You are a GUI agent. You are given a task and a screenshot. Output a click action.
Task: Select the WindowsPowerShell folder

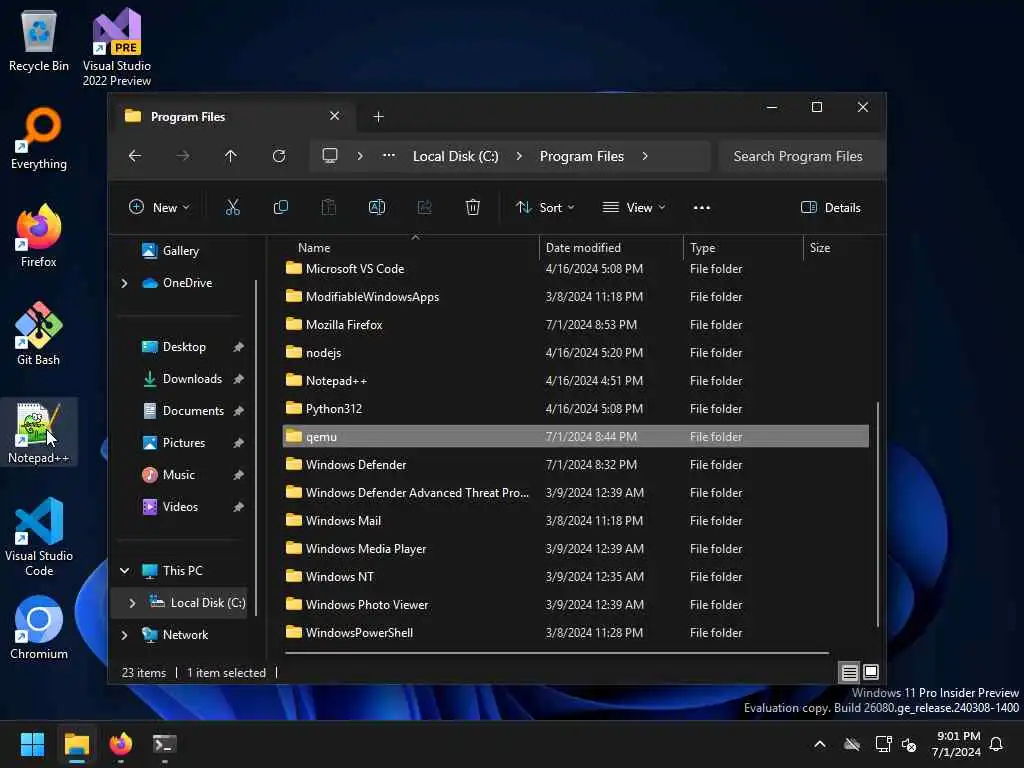[575, 633]
